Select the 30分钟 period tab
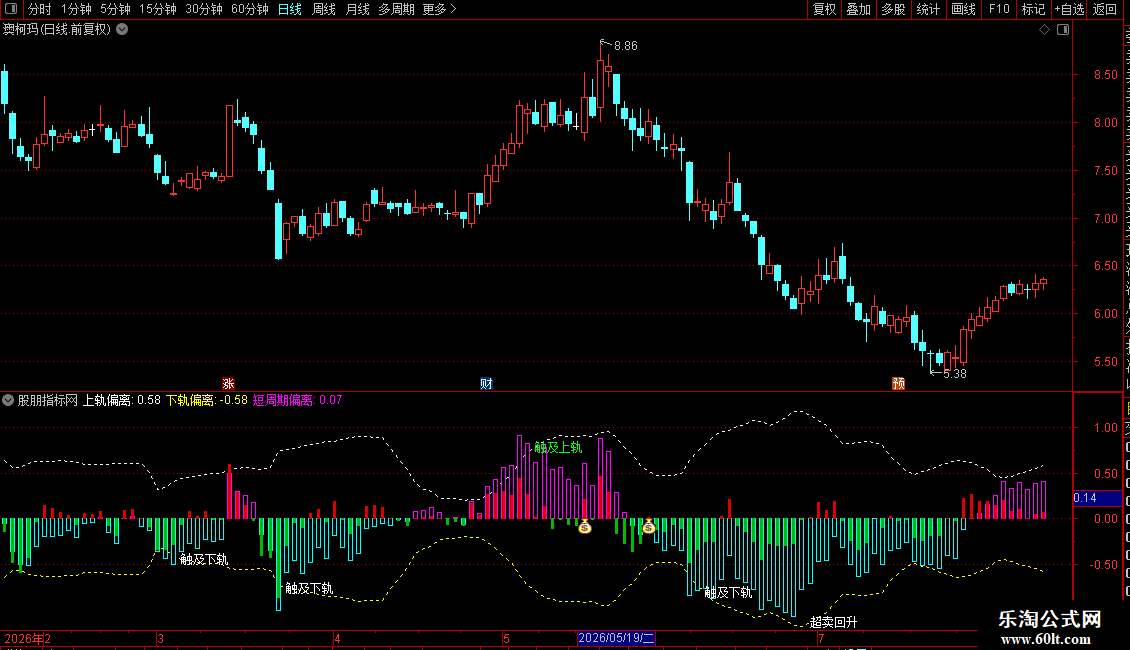The height and width of the screenshot is (650, 1130). (204, 9)
